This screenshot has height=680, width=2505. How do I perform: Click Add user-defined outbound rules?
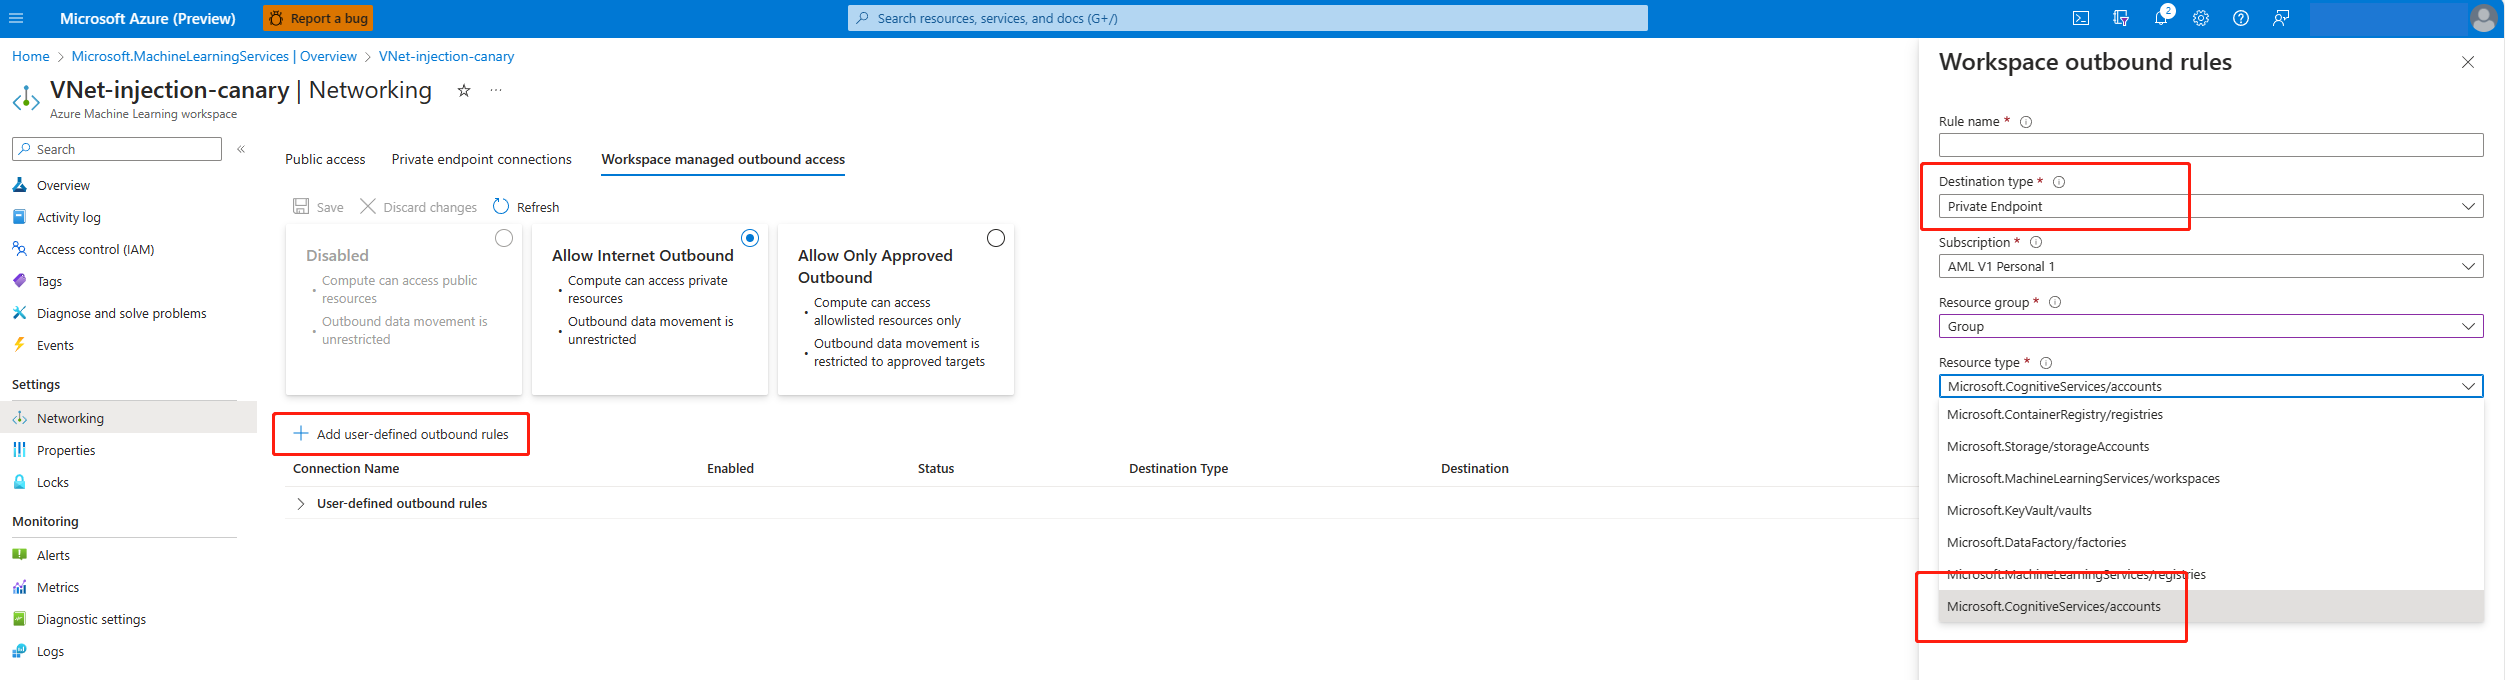(x=401, y=434)
